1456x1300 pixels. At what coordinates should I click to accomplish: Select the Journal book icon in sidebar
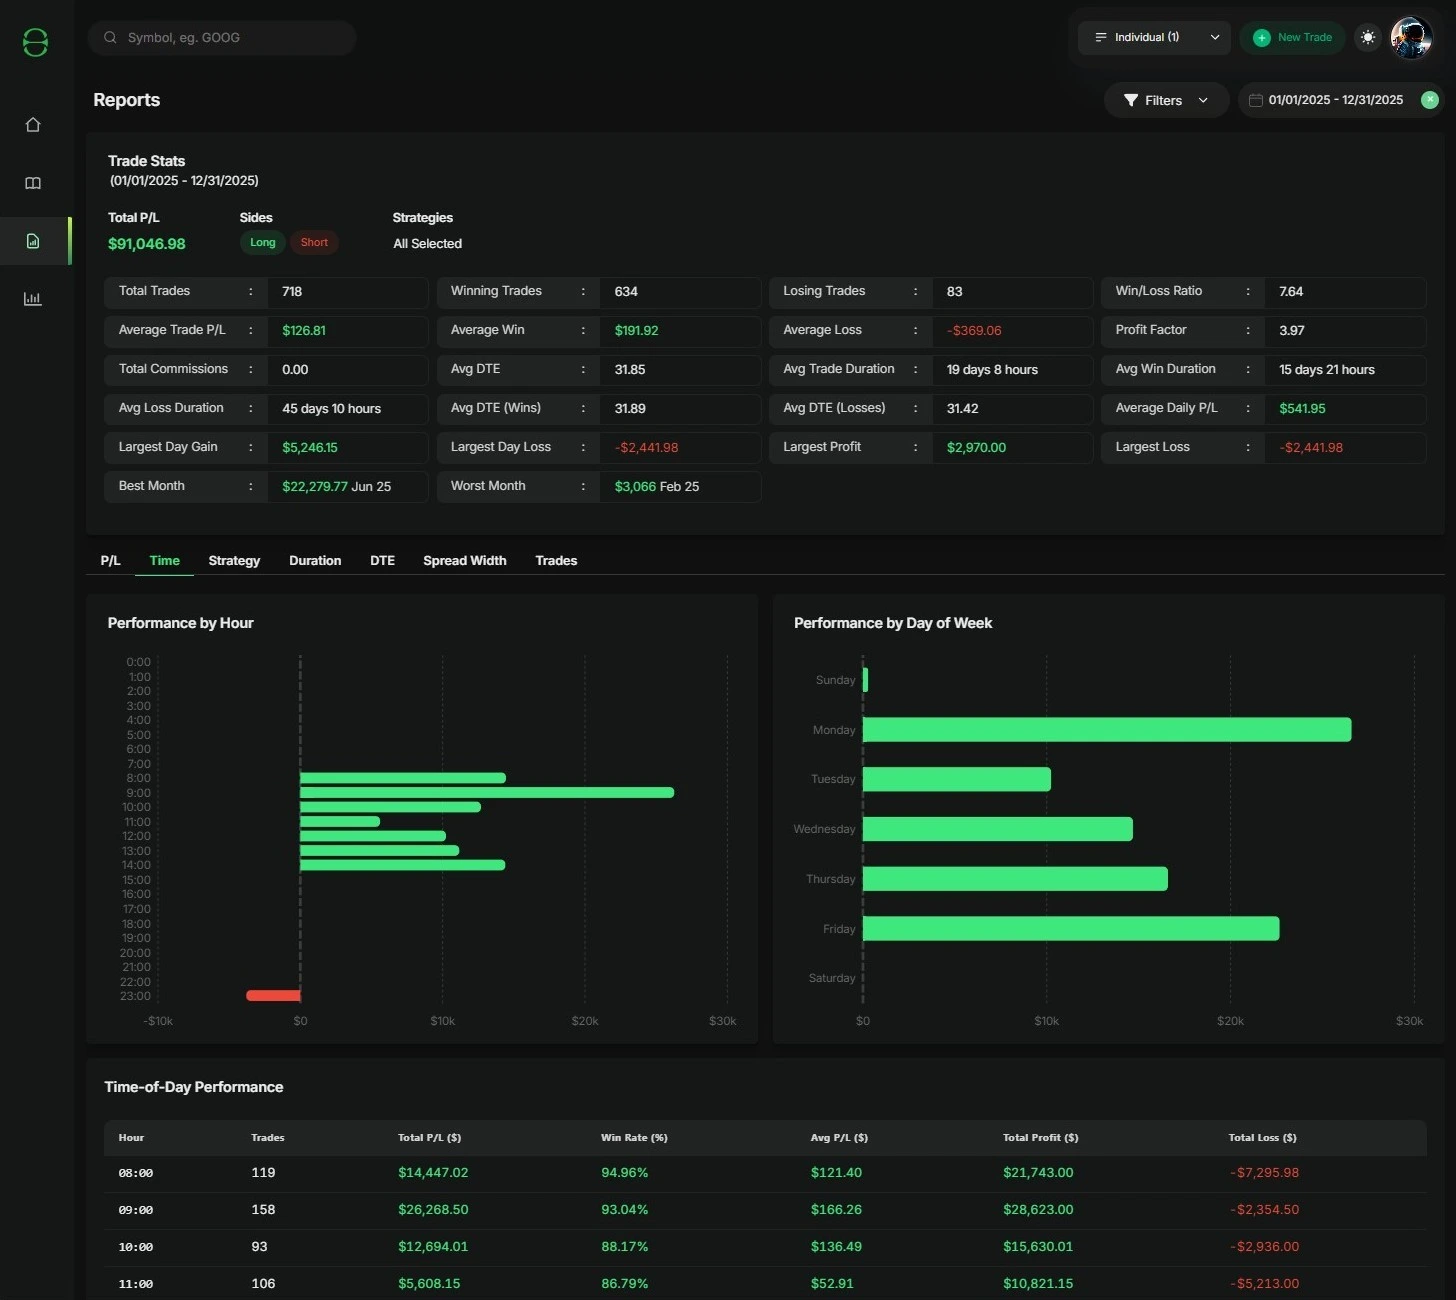pyautogui.click(x=33, y=183)
